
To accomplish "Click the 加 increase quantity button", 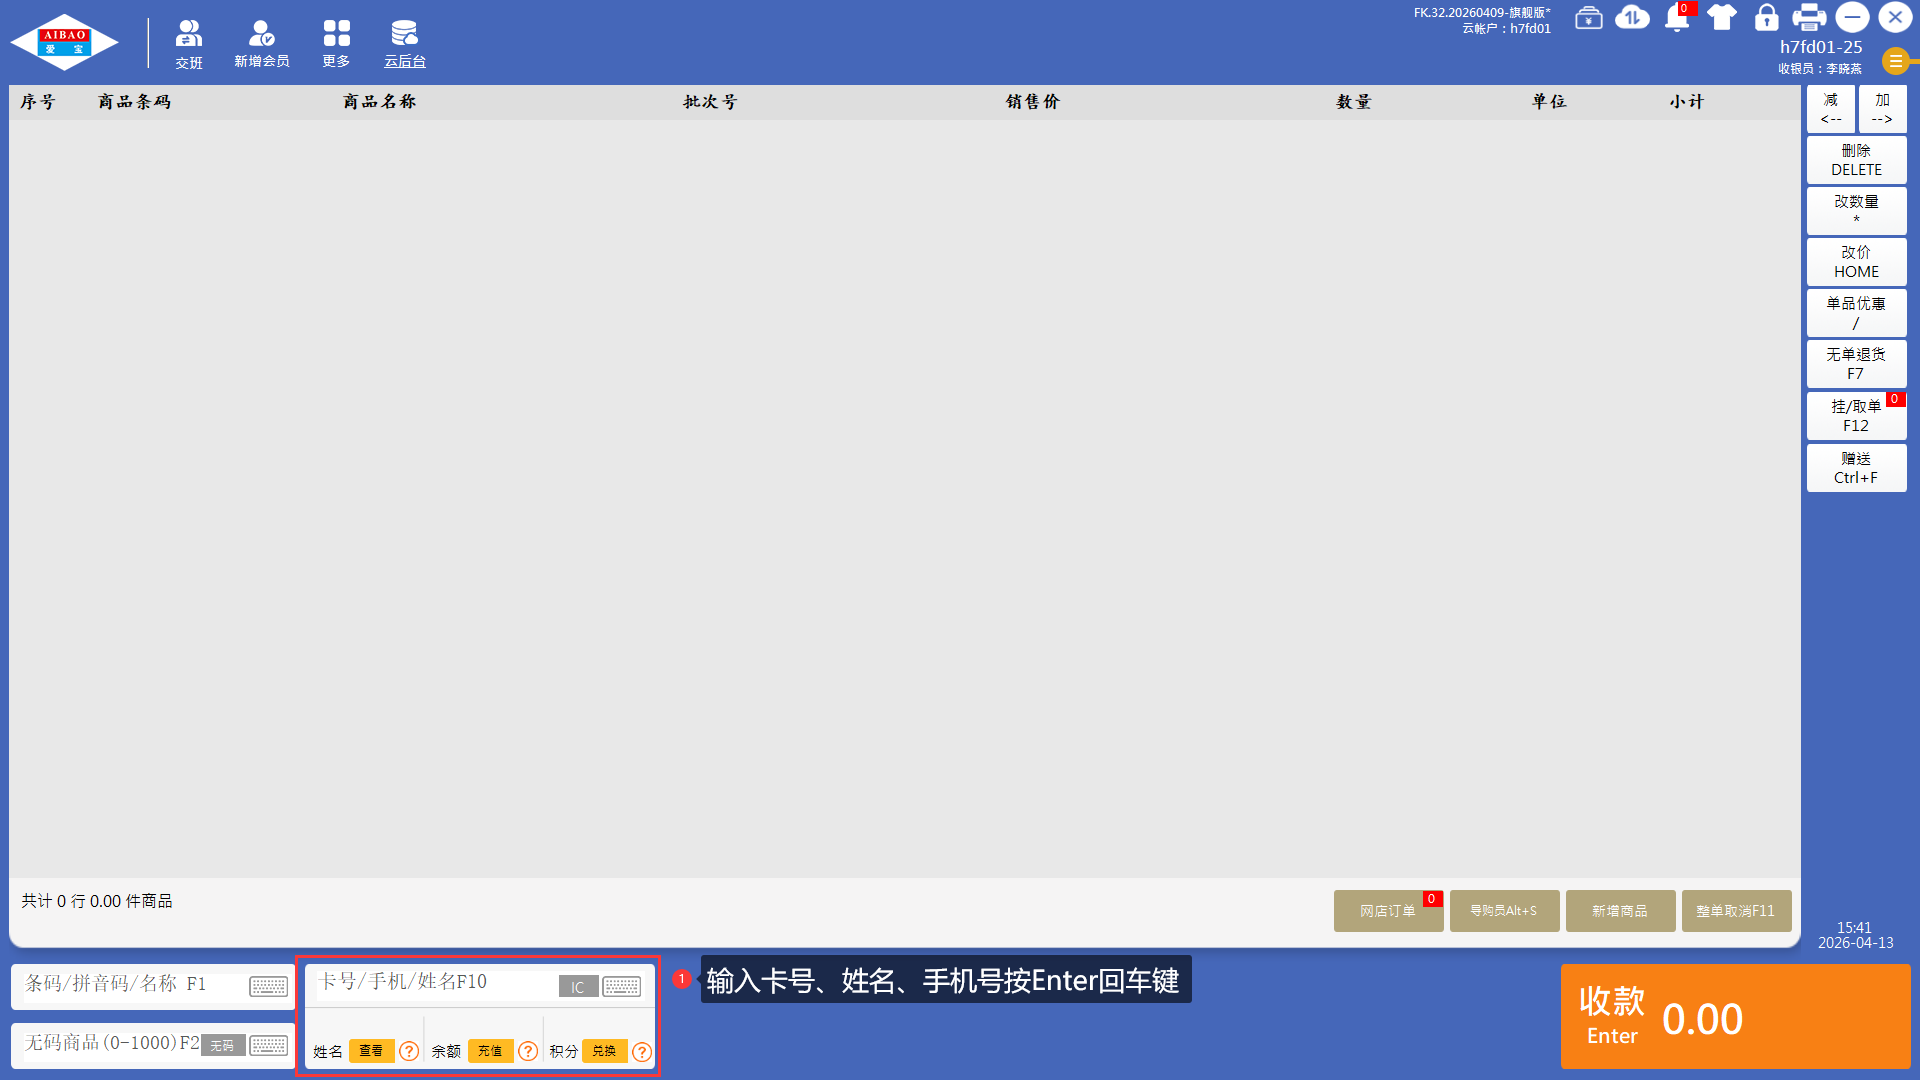I will (x=1882, y=108).
